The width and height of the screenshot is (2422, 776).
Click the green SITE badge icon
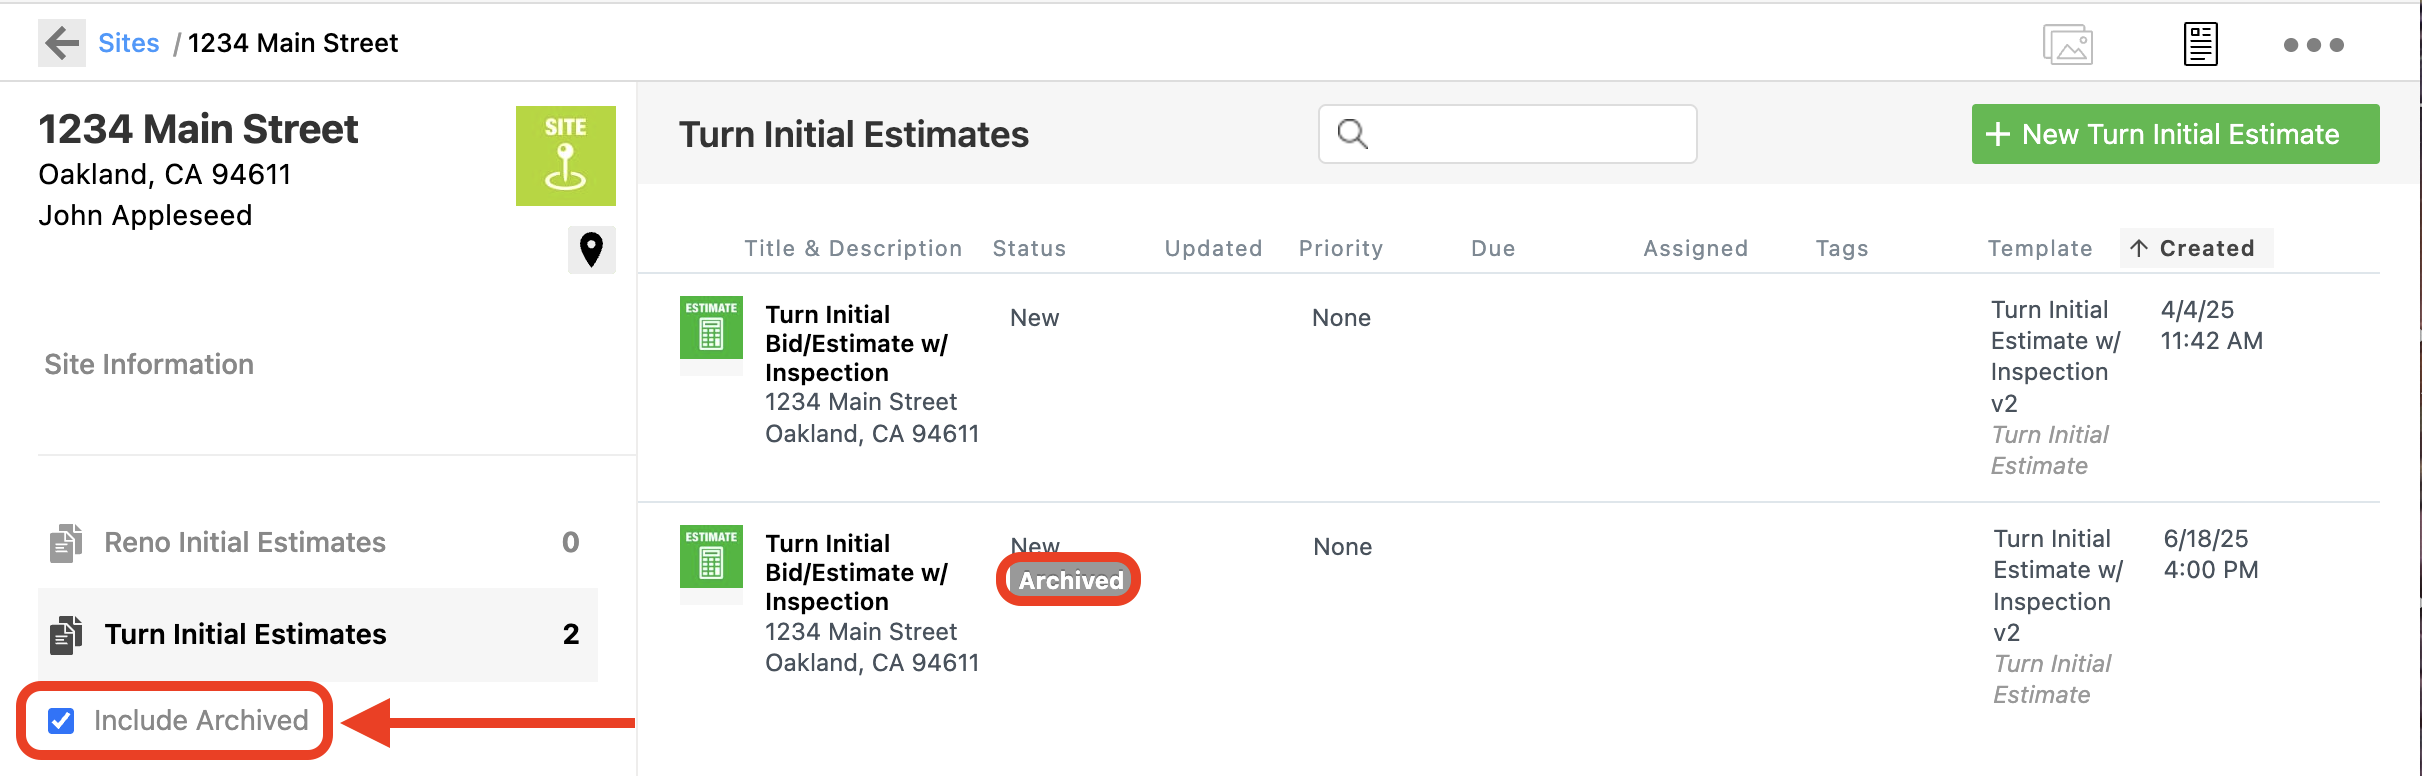pos(566,156)
